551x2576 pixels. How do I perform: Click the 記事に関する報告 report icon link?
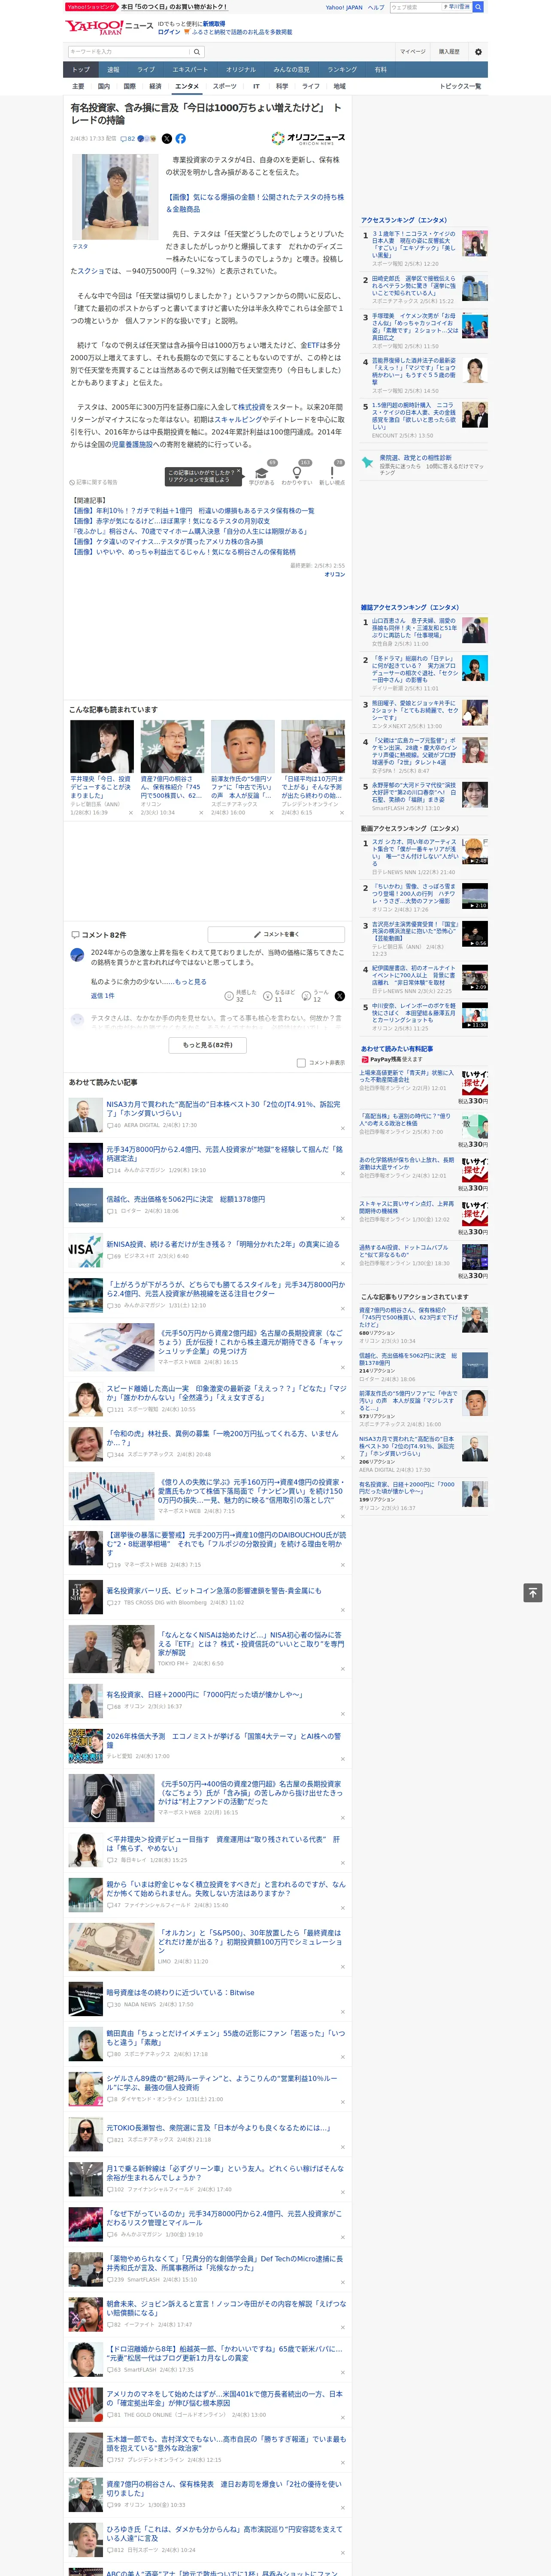(93, 482)
